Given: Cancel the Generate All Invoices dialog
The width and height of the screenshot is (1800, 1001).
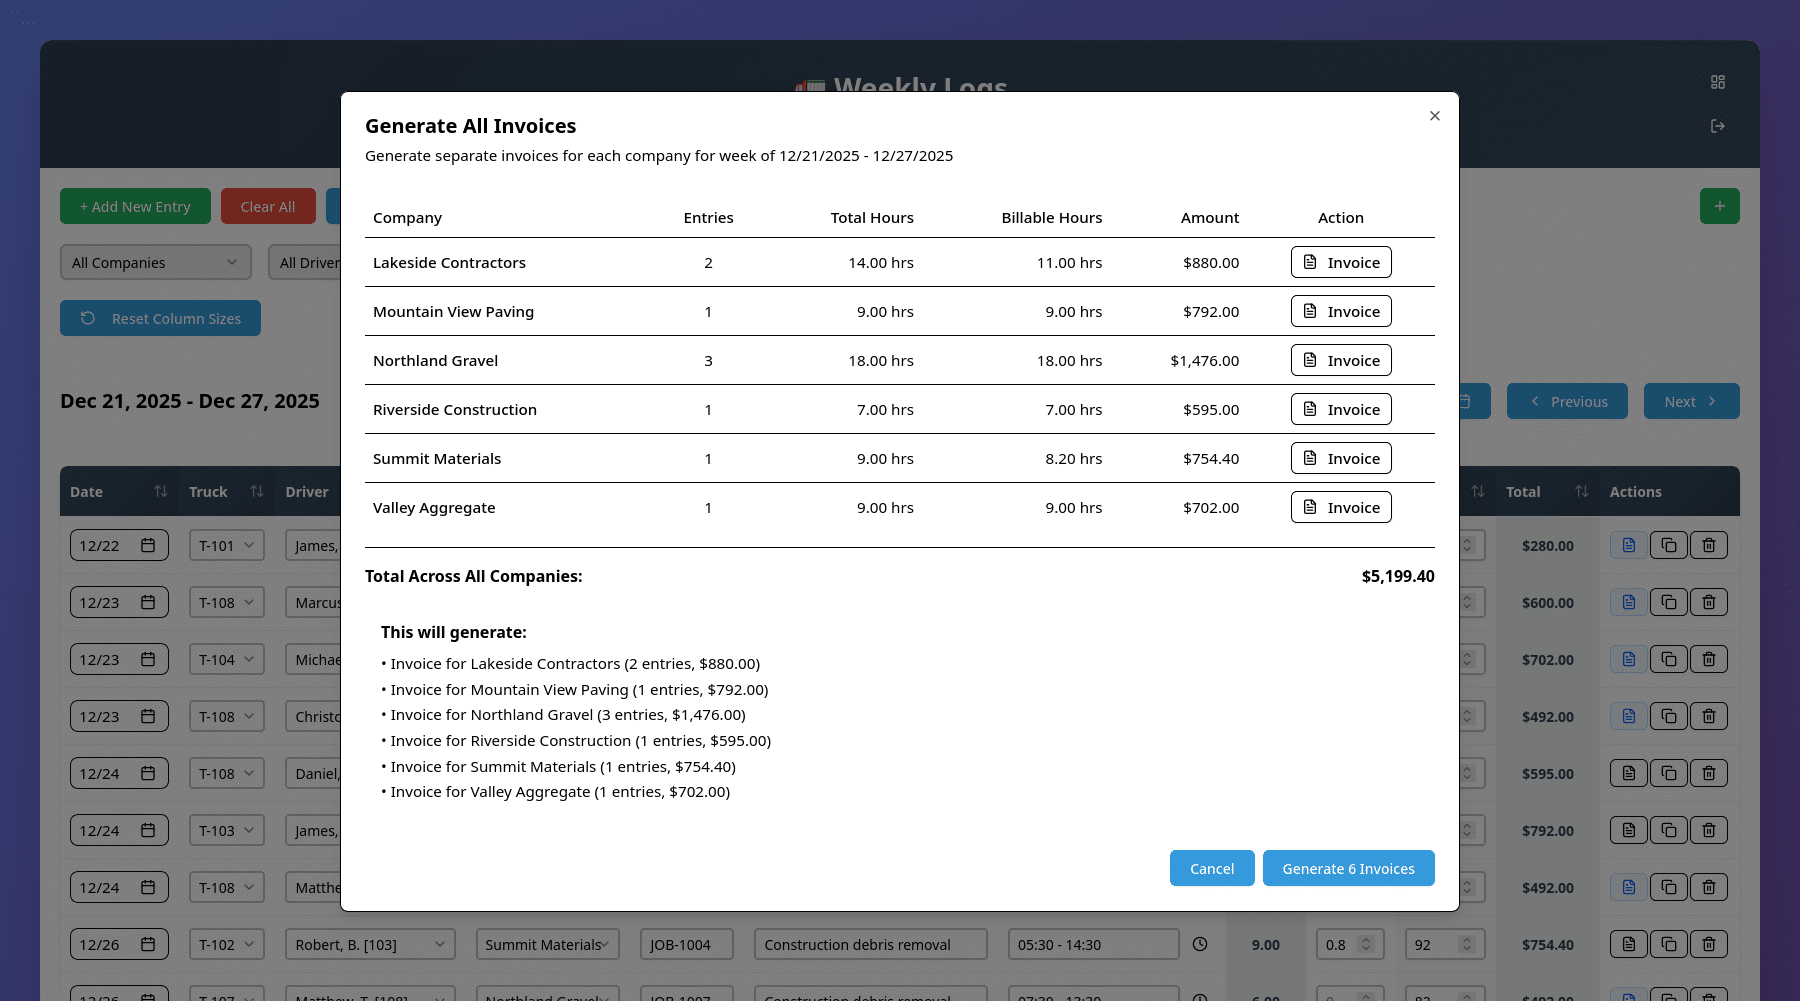Looking at the screenshot, I should pyautogui.click(x=1211, y=868).
